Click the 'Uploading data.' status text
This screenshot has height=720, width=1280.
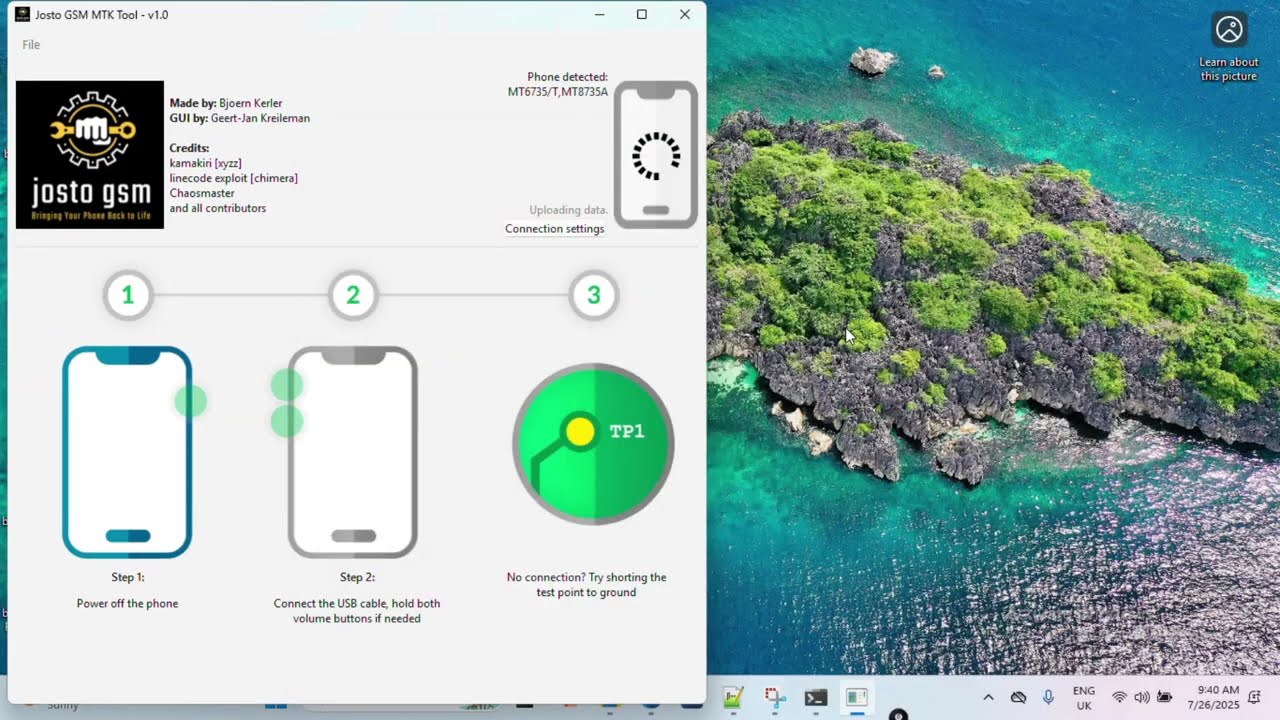[x=568, y=210]
